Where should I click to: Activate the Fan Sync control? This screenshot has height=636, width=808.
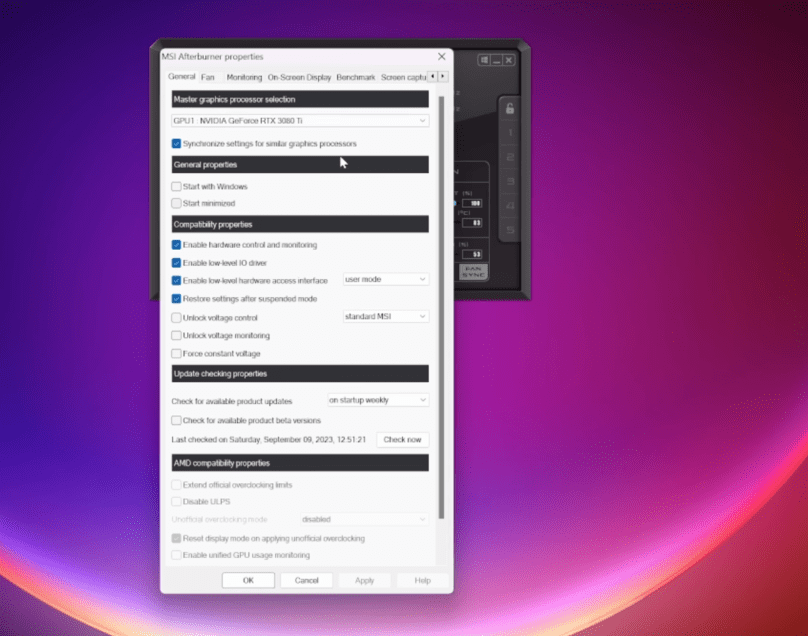tap(471, 271)
